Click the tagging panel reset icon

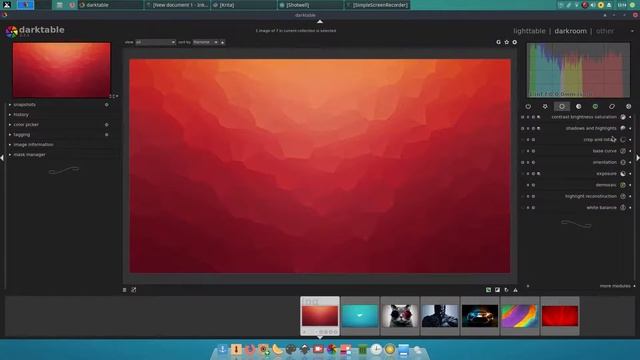(x=107, y=135)
